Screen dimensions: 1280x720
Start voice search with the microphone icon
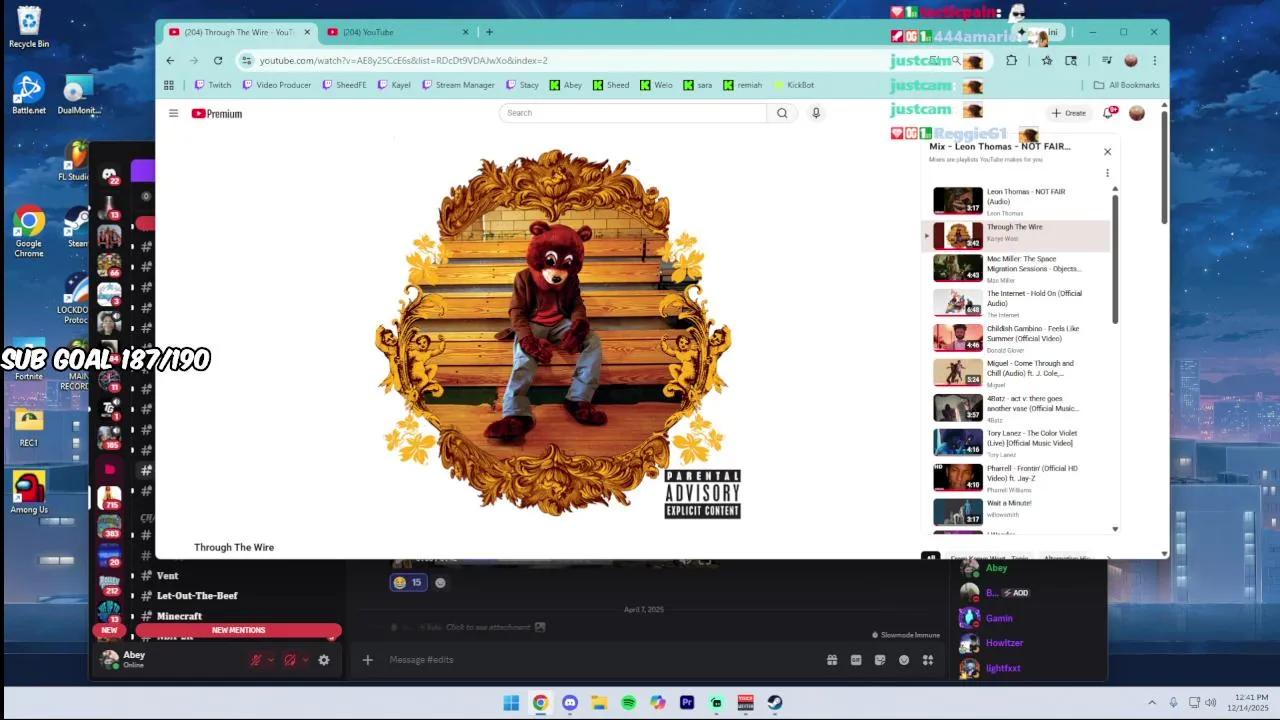click(816, 113)
